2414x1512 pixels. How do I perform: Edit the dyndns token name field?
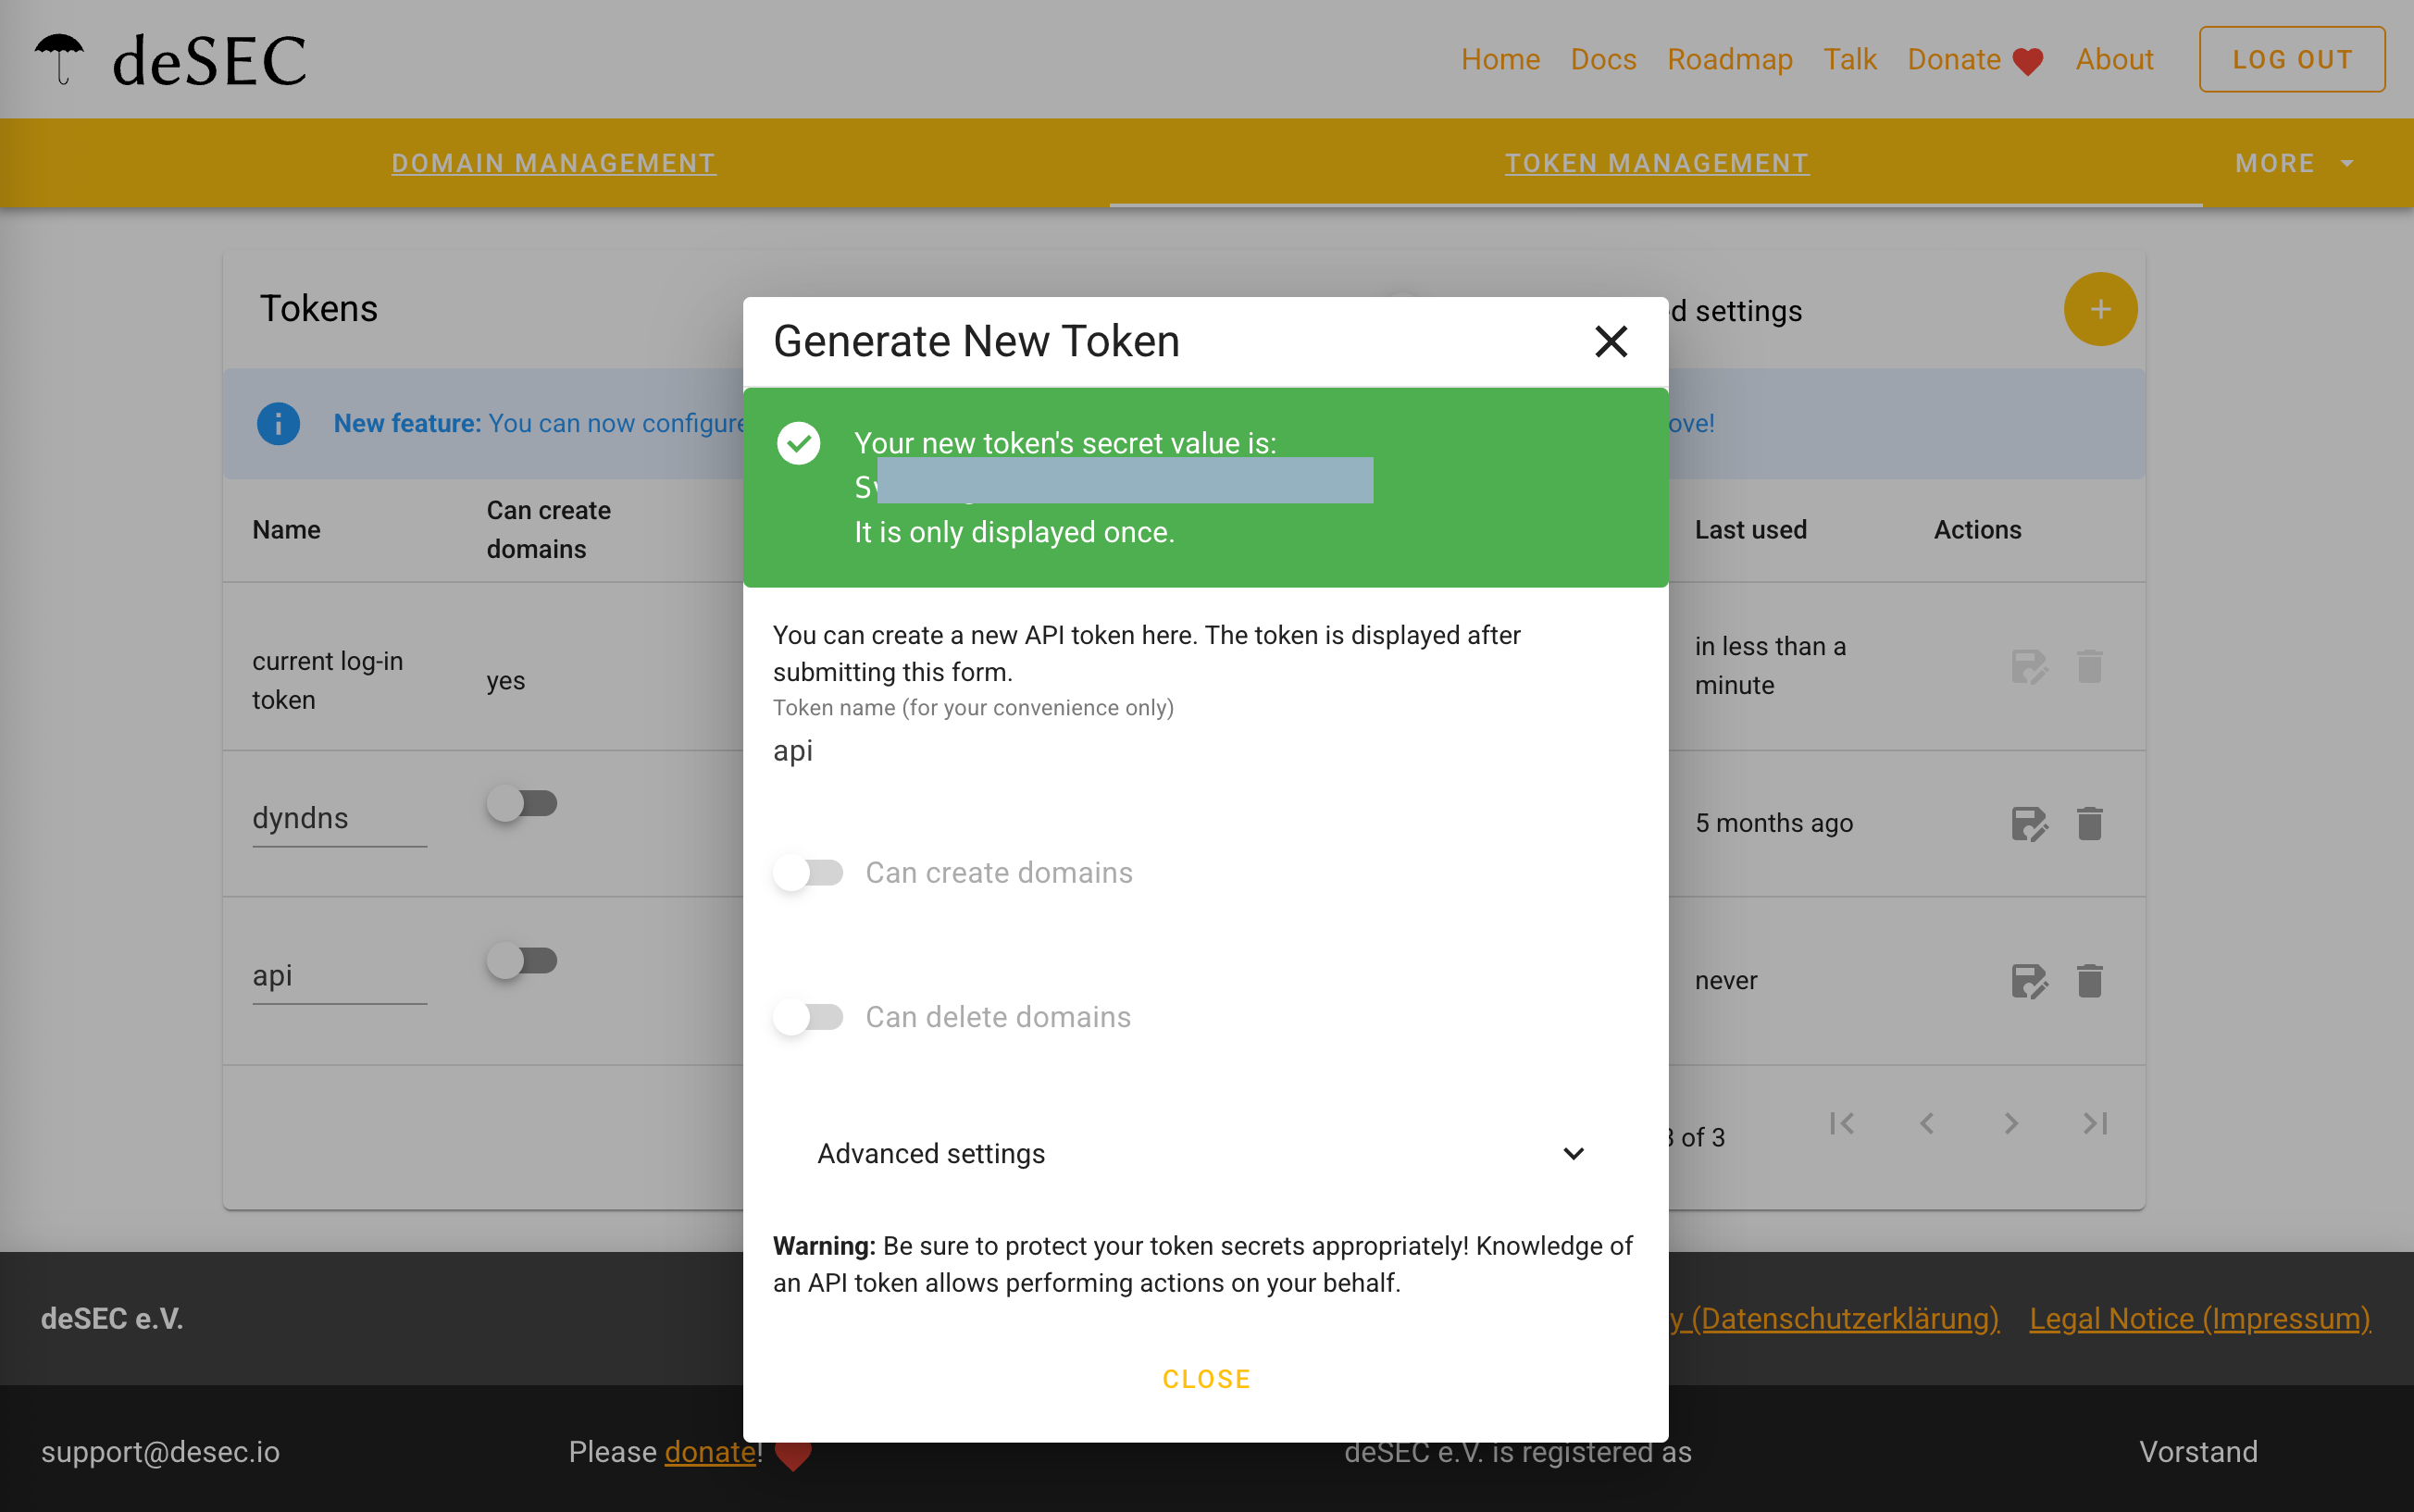(339, 818)
